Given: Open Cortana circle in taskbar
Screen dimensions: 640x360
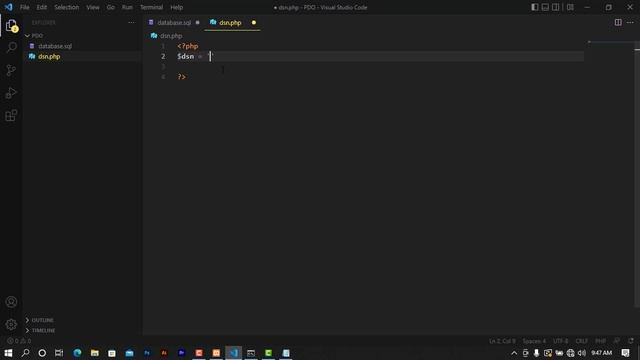Looking at the screenshot, I should [x=42, y=353].
